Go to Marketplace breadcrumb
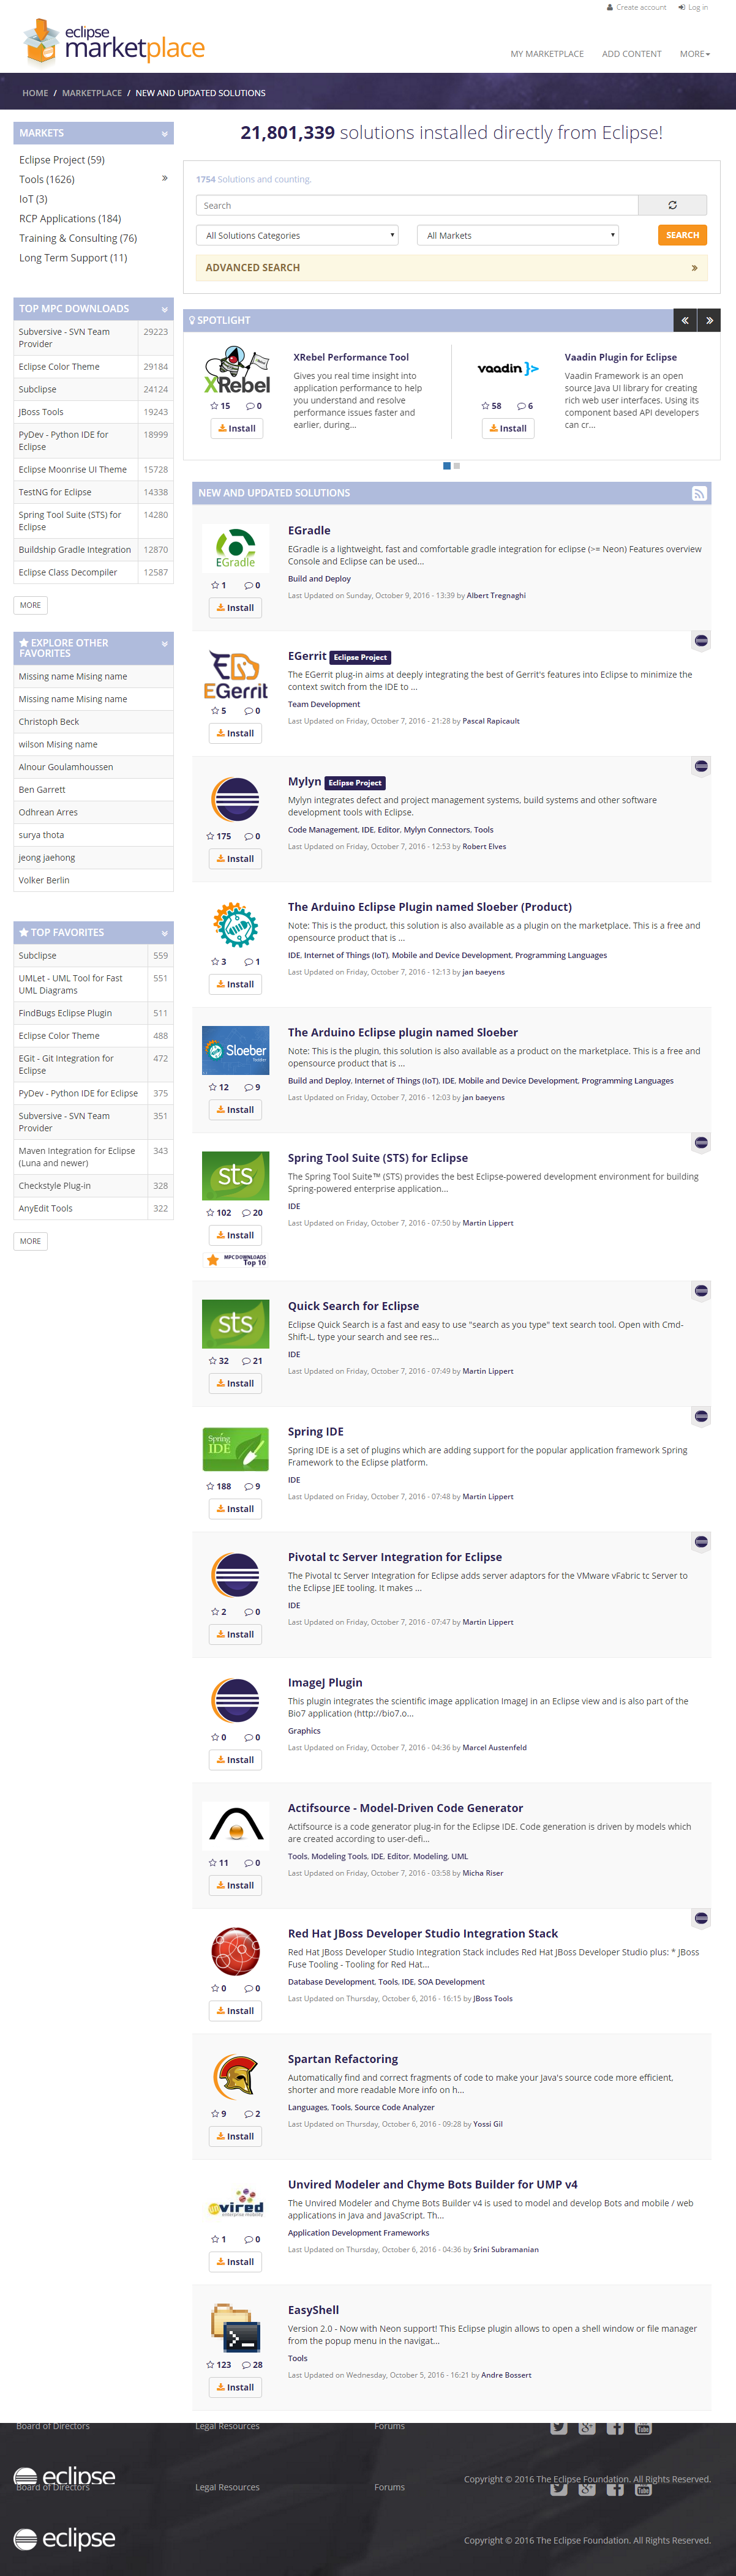Viewport: 736px width, 2576px height. coord(92,93)
